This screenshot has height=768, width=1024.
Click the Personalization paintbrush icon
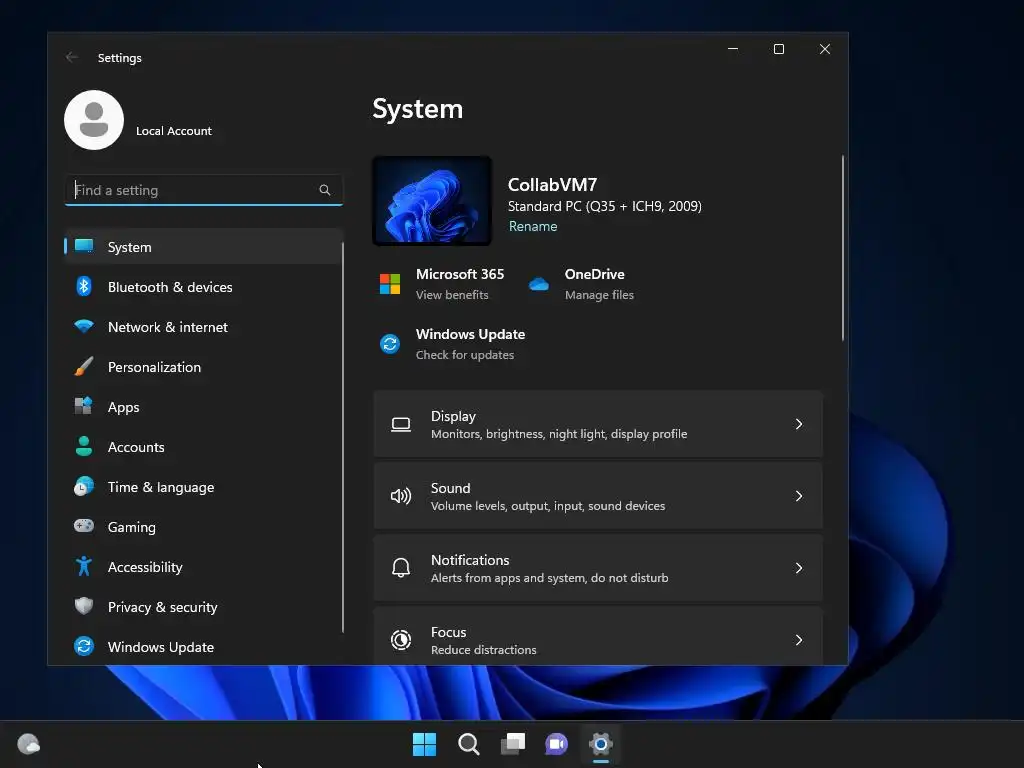(x=84, y=366)
